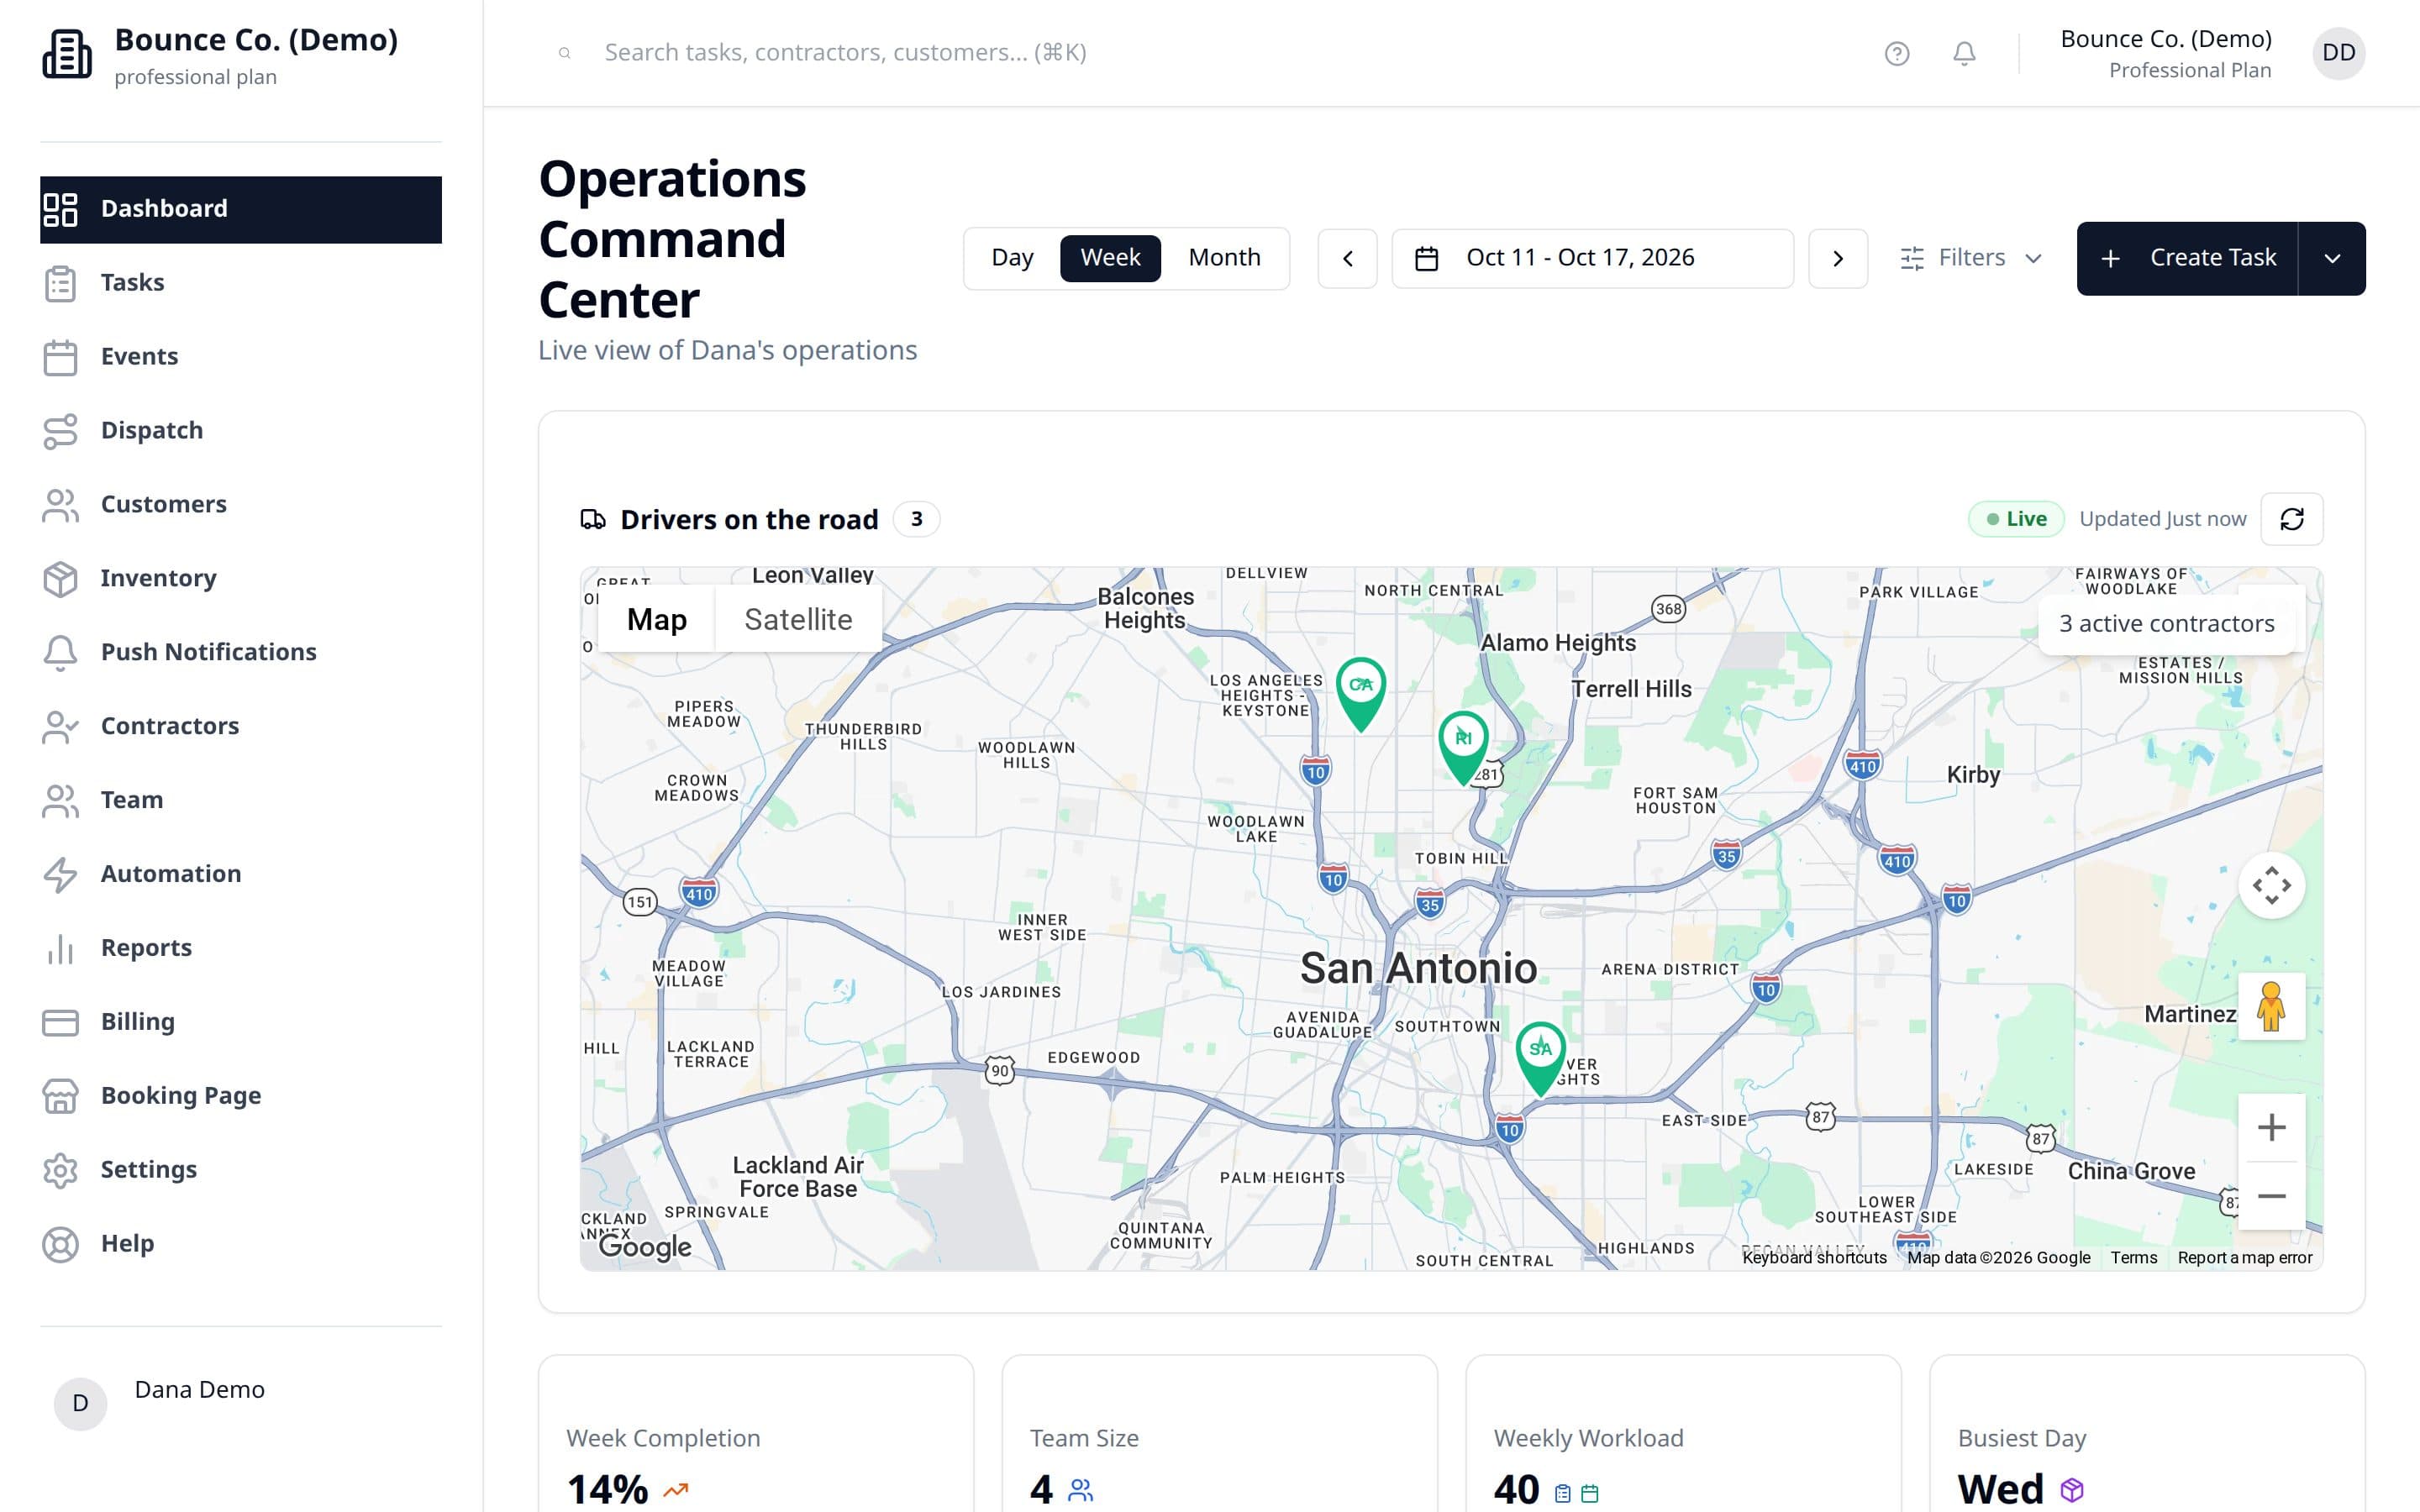The height and width of the screenshot is (1512, 2420).
Task: Select the Street View pegman
Action: click(x=2271, y=1006)
